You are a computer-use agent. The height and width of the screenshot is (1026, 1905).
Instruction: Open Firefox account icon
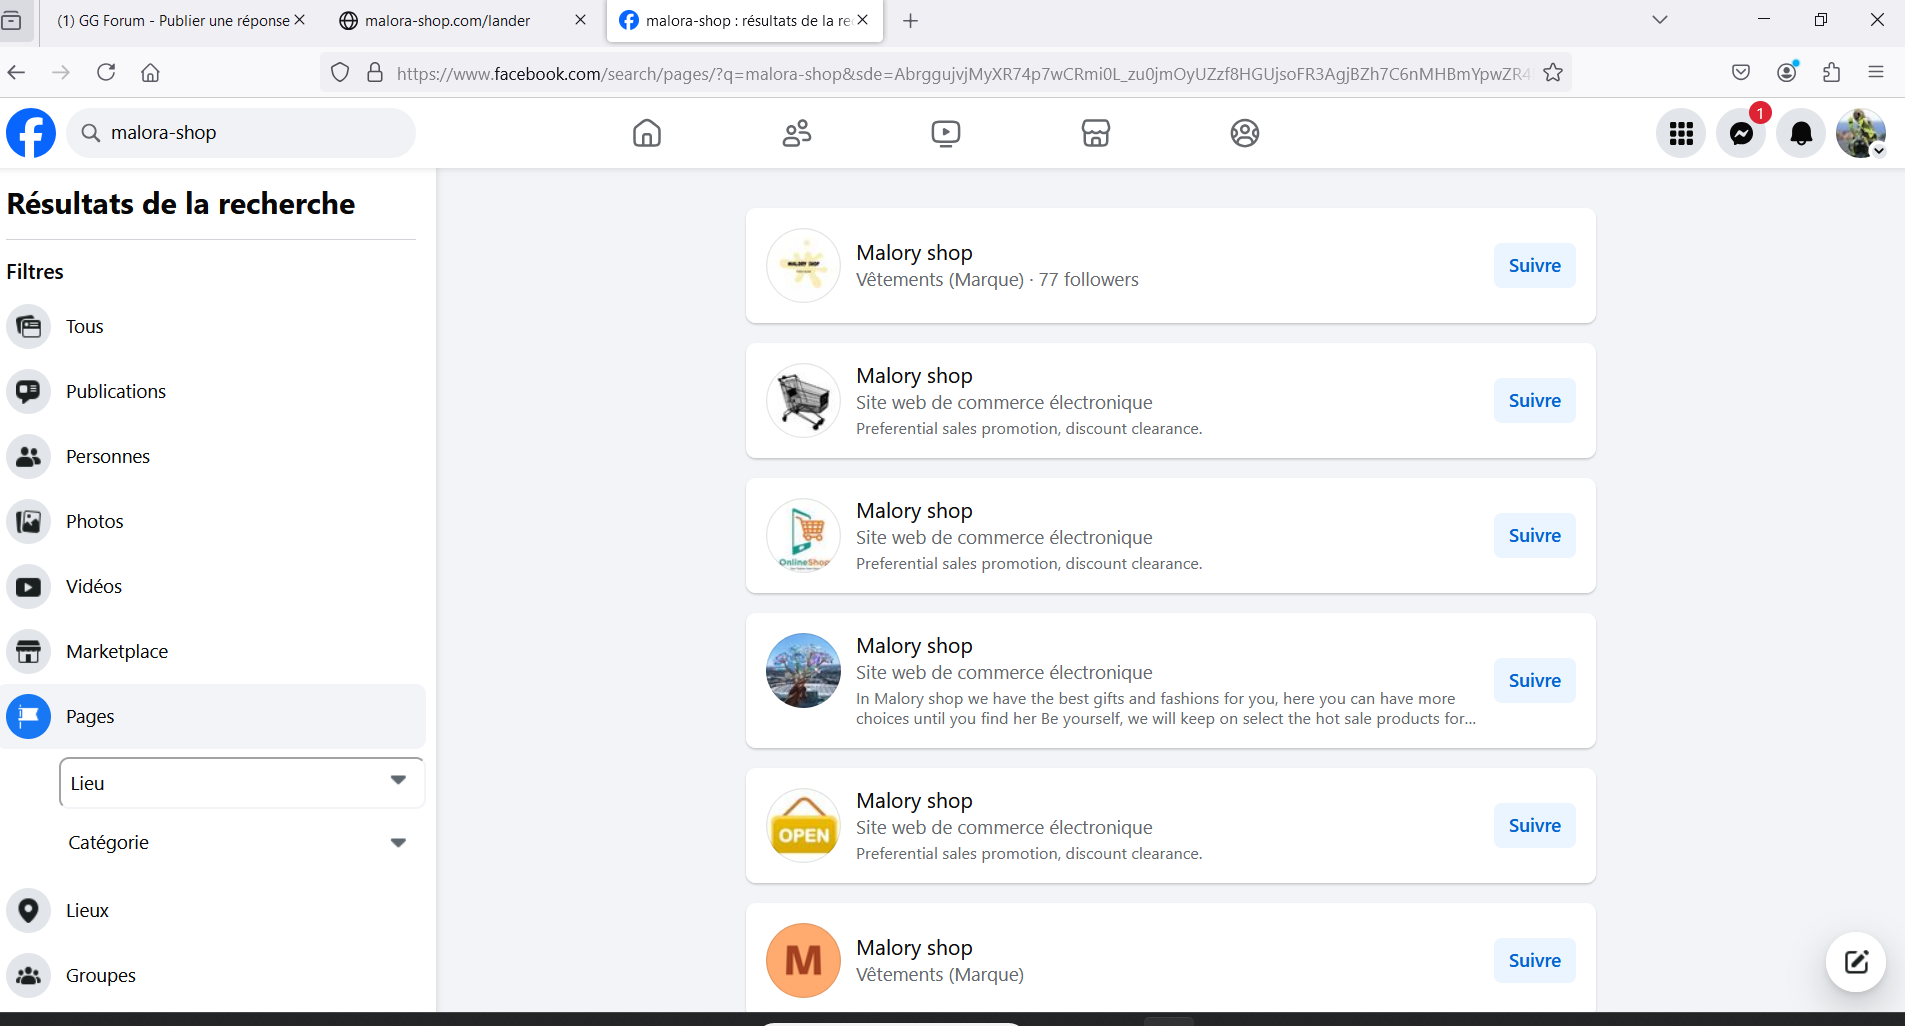click(x=1787, y=72)
